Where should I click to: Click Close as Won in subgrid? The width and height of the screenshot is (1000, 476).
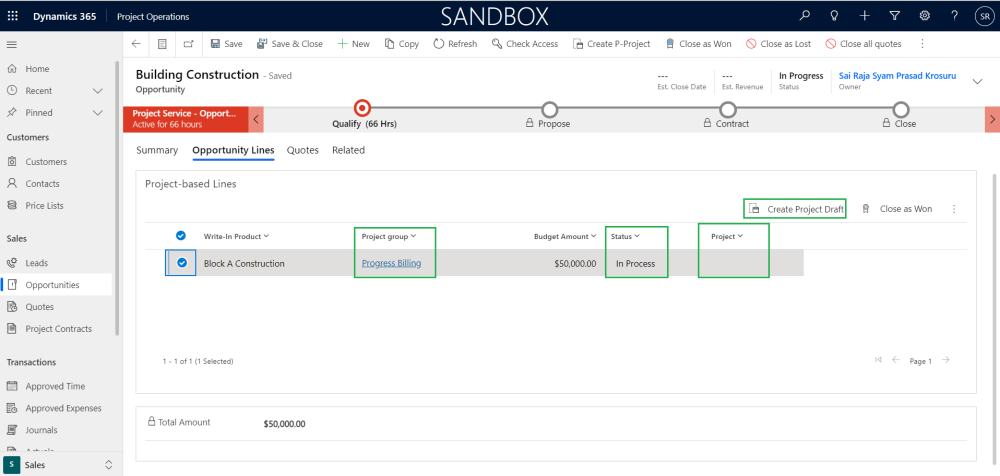pos(897,209)
